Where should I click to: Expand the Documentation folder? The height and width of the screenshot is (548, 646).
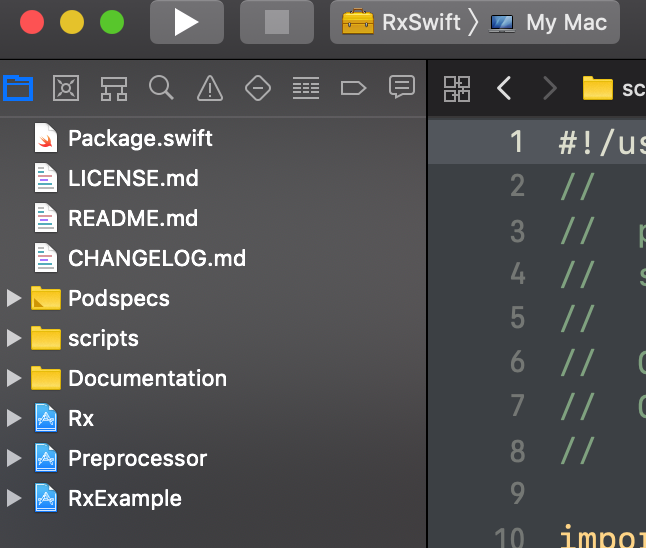14,378
